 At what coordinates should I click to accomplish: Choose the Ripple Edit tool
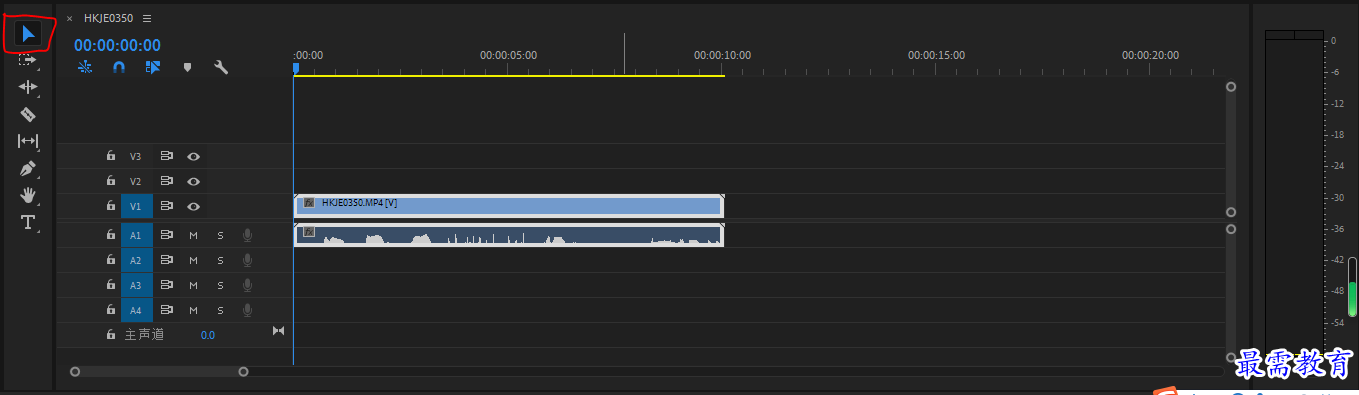pos(28,87)
